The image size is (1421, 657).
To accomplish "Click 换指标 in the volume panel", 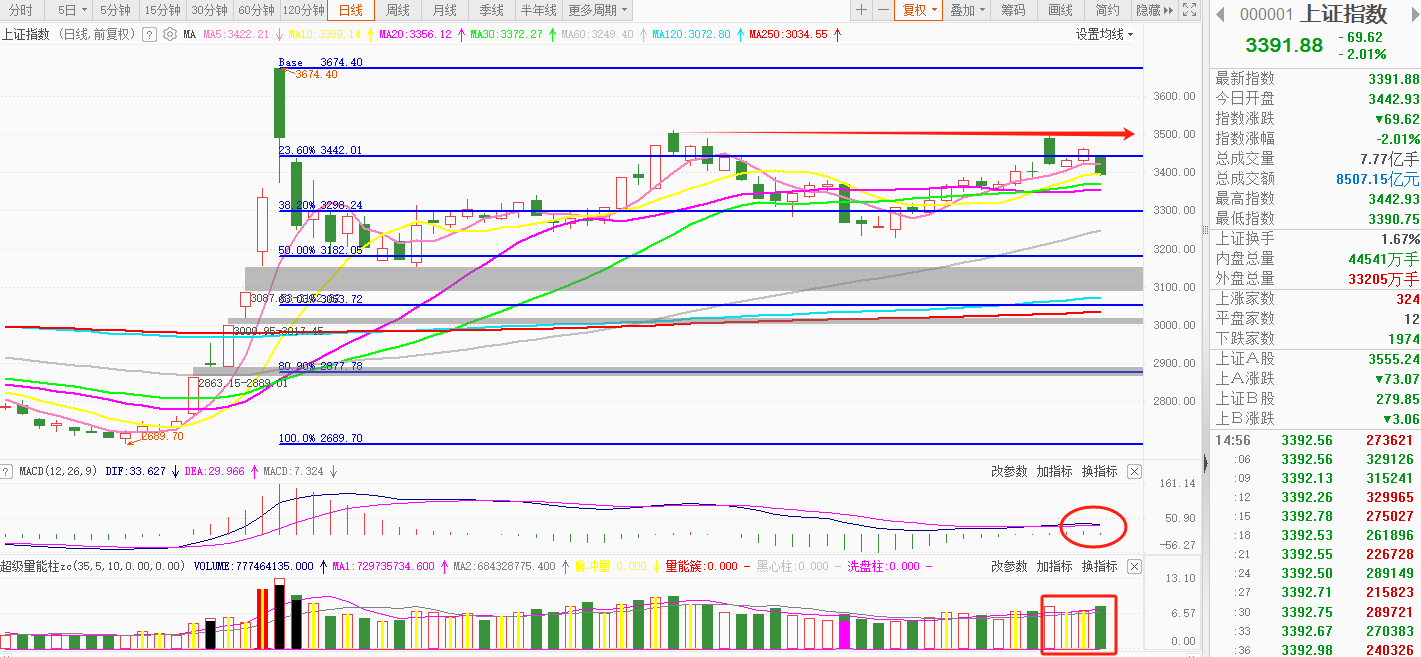I will (x=1099, y=566).
